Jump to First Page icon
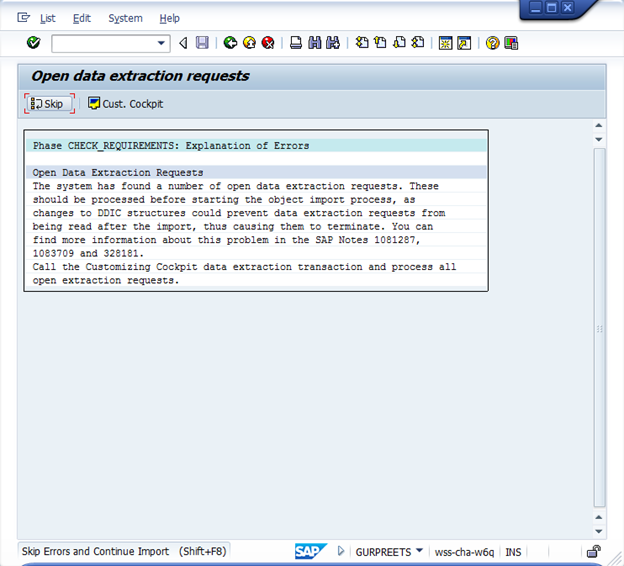Screen dimensions: 624x566 [362, 43]
